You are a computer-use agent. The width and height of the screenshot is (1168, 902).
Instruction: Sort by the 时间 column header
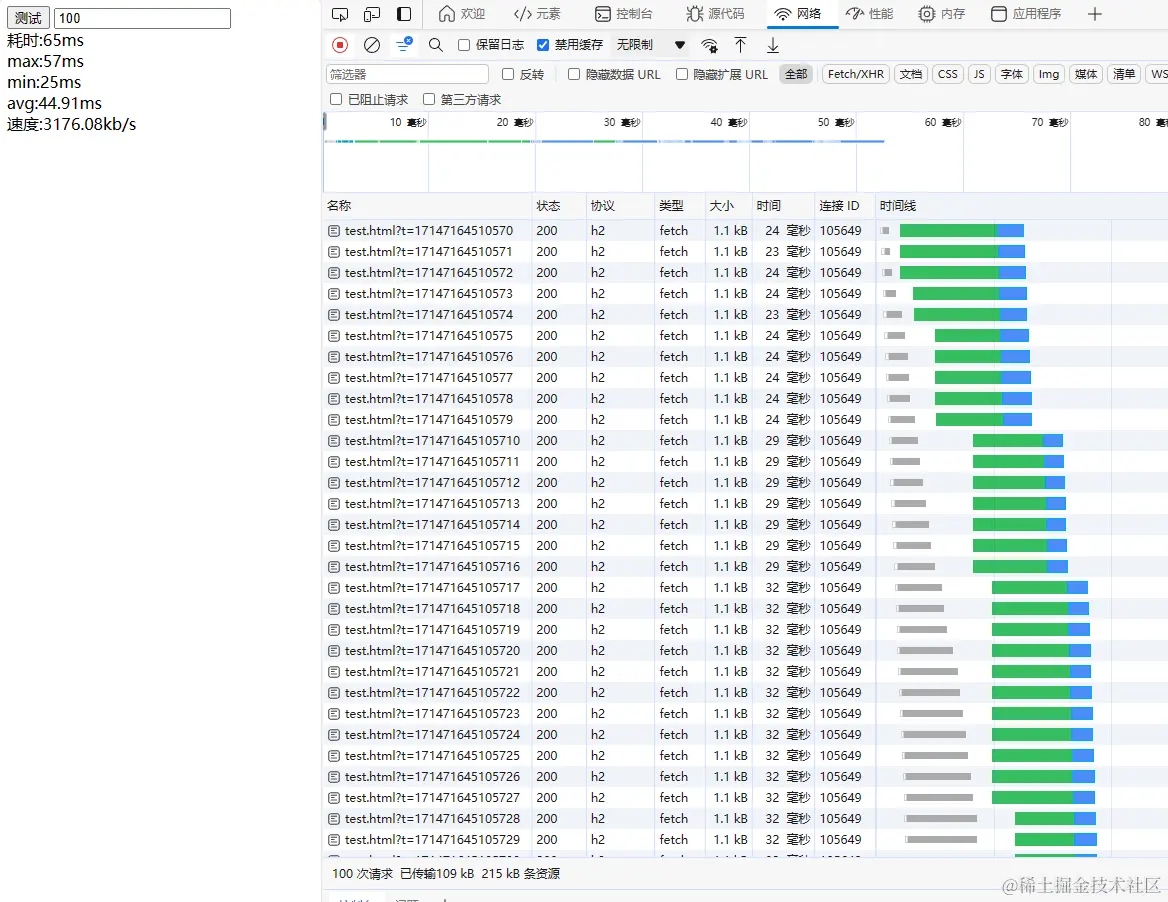click(x=782, y=206)
